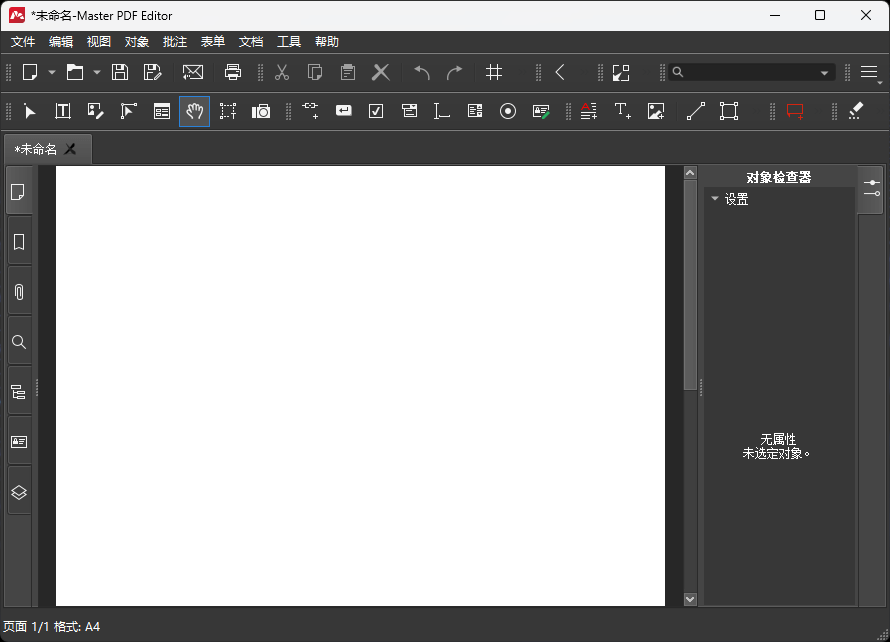Select the Hand tool

195,111
